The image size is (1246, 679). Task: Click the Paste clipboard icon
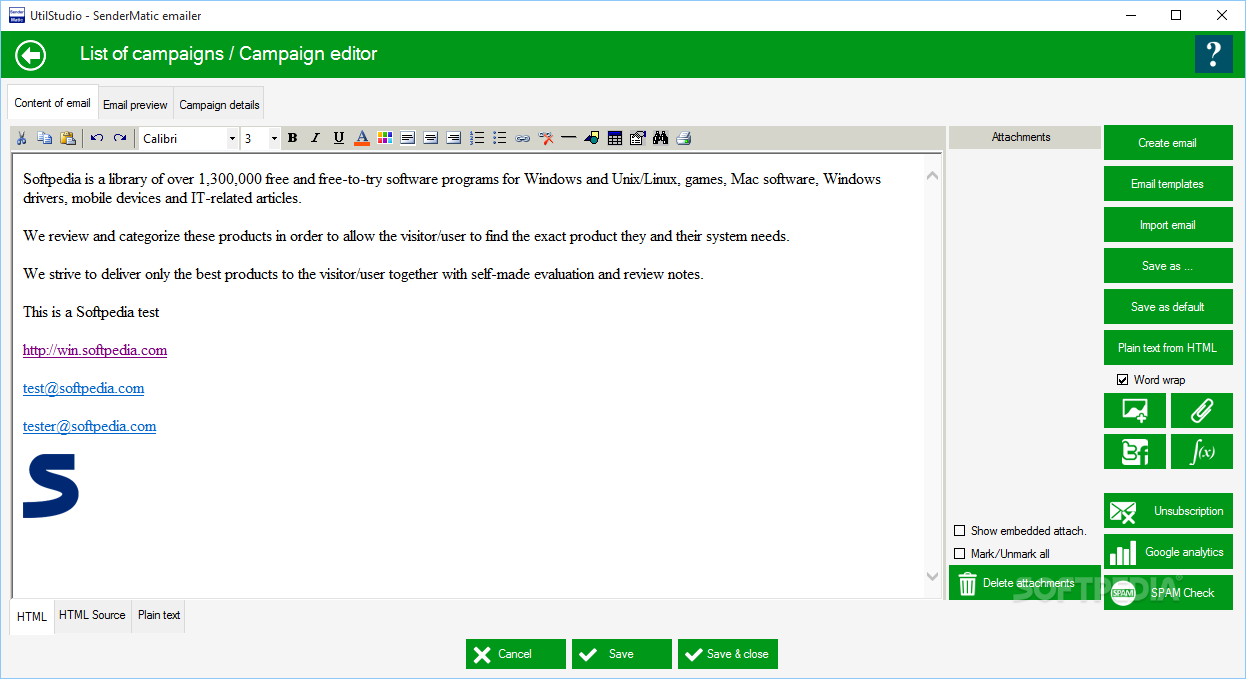68,138
